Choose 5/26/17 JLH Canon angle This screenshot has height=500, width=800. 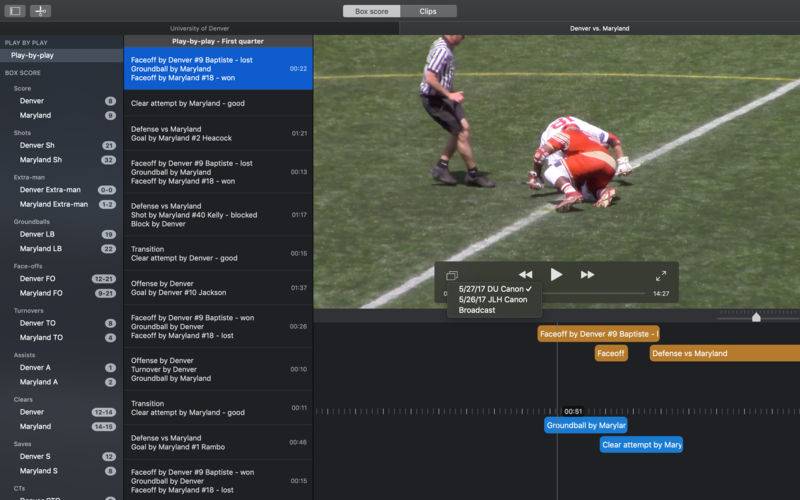tap(494, 299)
